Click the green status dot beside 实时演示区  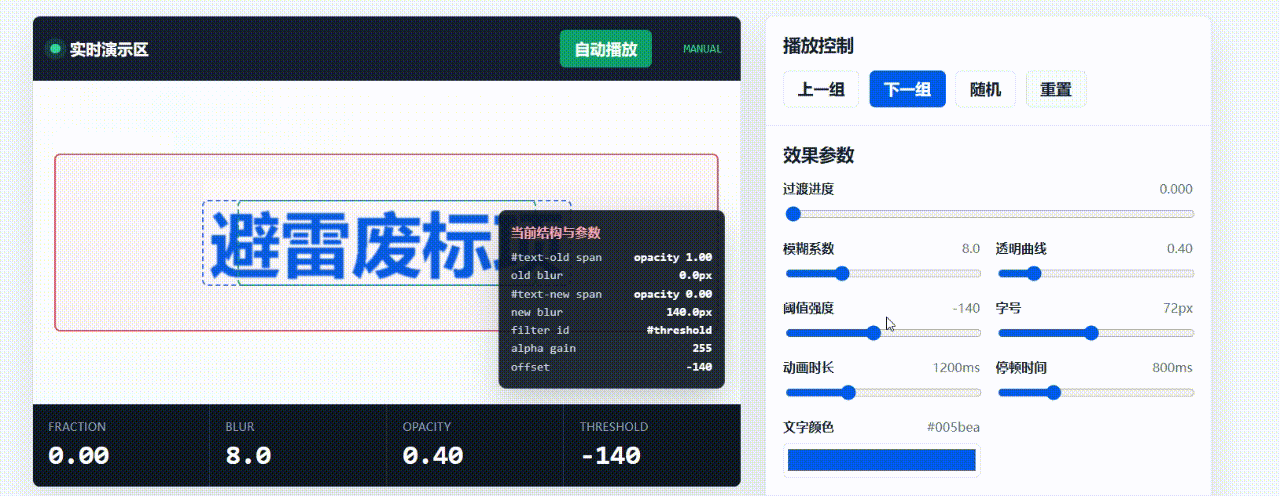[x=55, y=48]
